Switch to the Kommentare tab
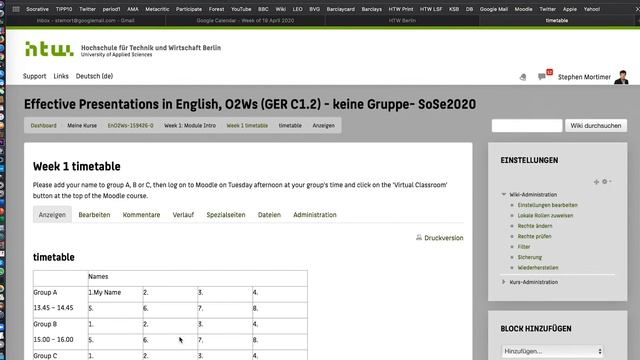This screenshot has height=360, width=640. [141, 215]
